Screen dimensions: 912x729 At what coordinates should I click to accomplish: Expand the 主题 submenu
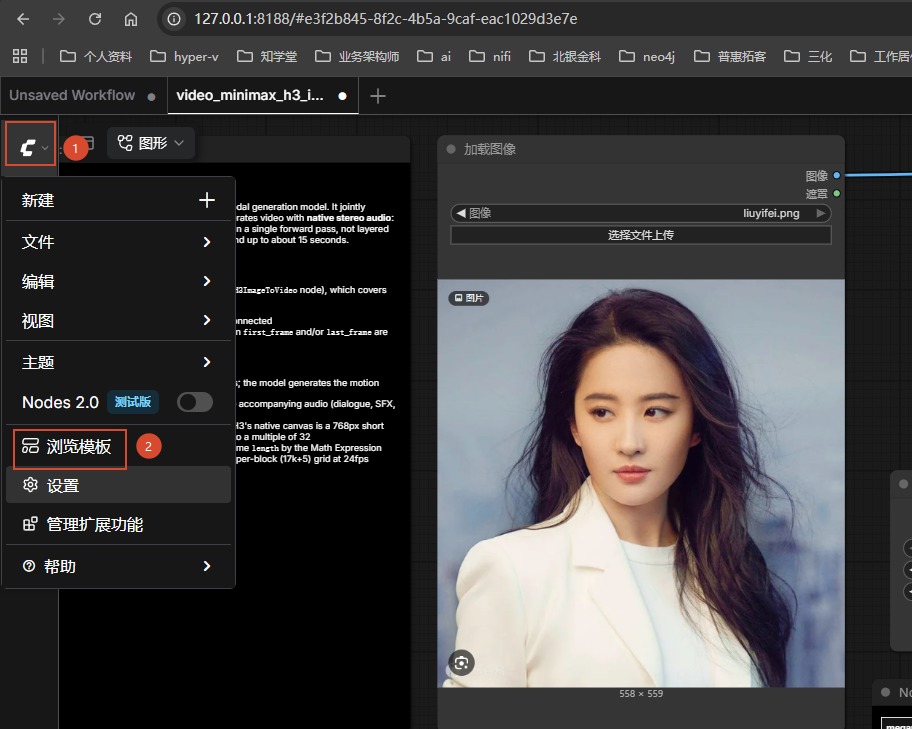point(119,362)
